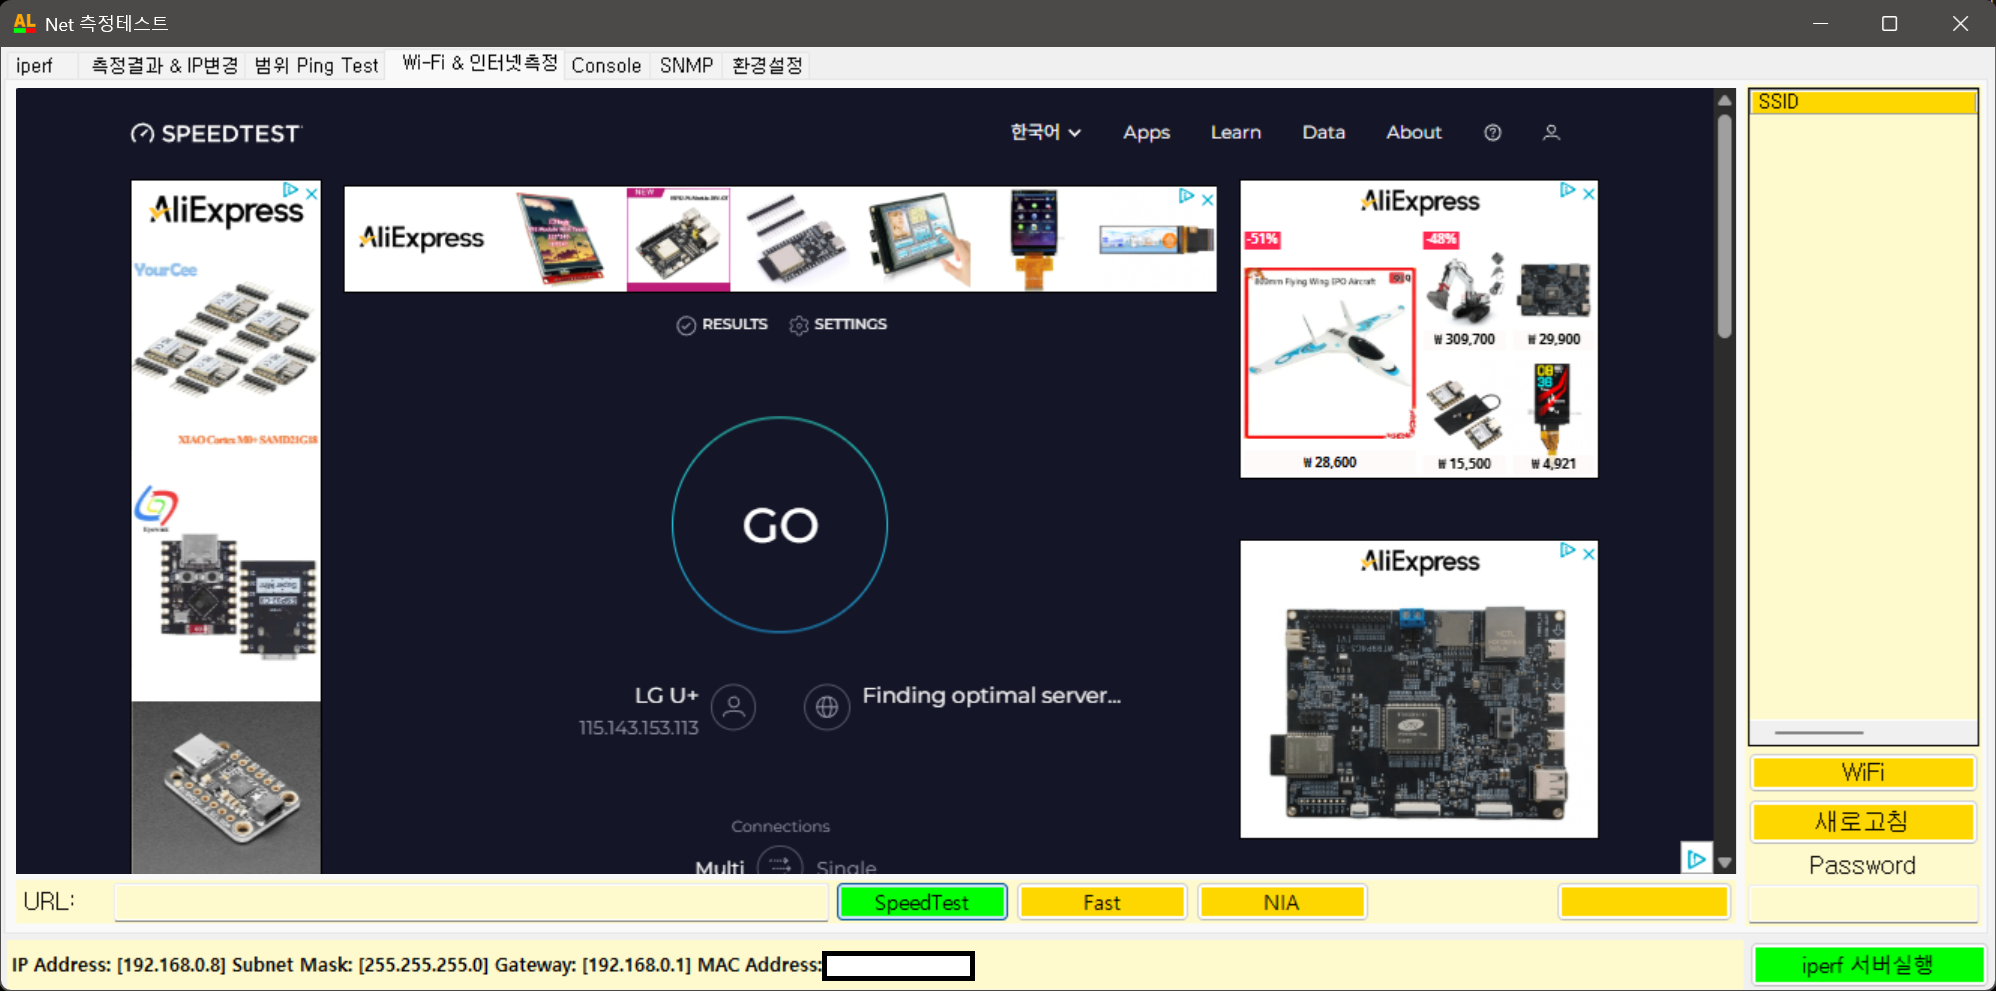The width and height of the screenshot is (1996, 993).
Task: Click the 새로고침 refresh button
Action: pos(1863,822)
